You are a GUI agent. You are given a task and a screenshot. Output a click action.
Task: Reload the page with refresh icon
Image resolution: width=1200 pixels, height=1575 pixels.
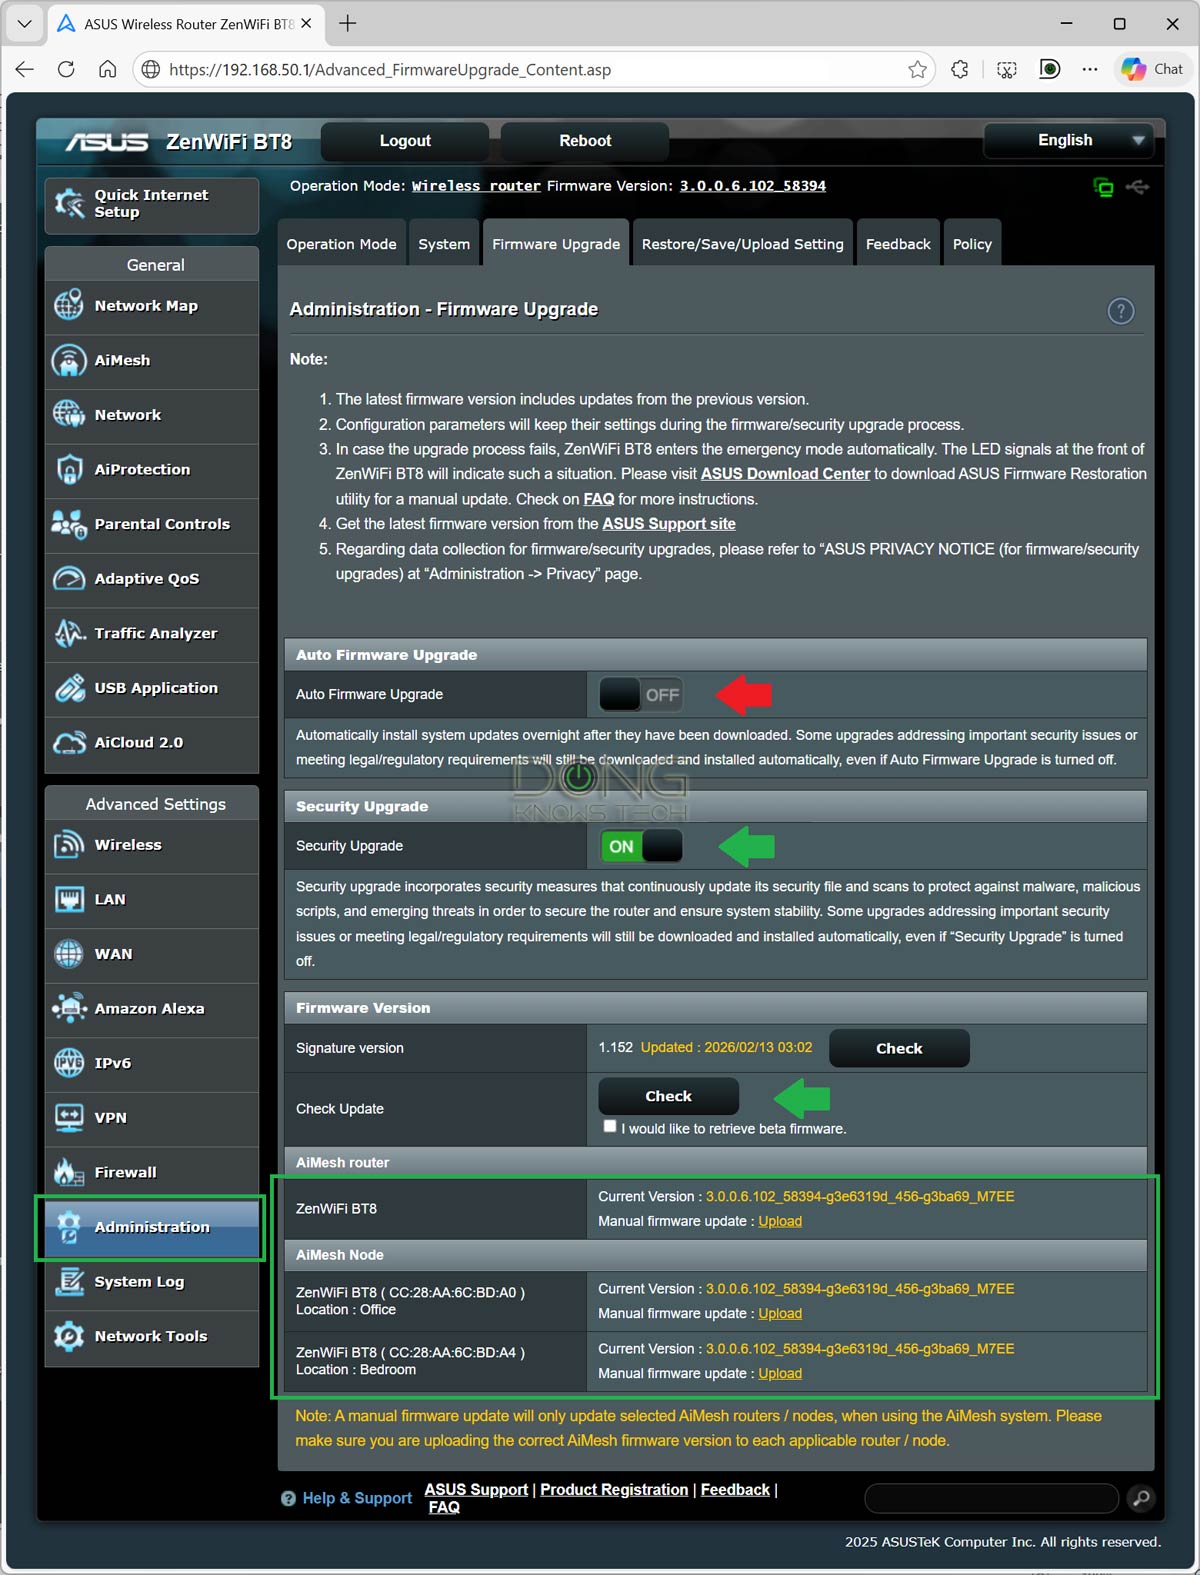pos(66,69)
